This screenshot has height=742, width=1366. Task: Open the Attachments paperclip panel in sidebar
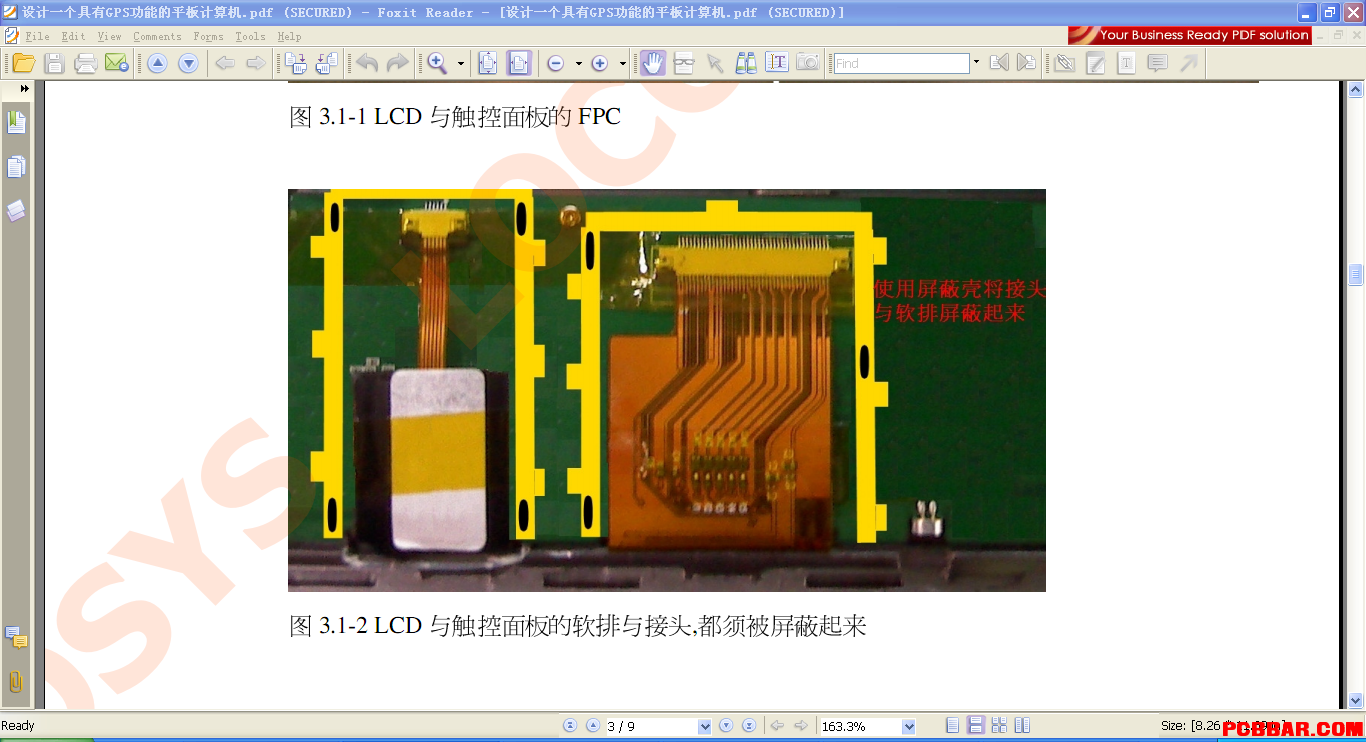point(16,681)
